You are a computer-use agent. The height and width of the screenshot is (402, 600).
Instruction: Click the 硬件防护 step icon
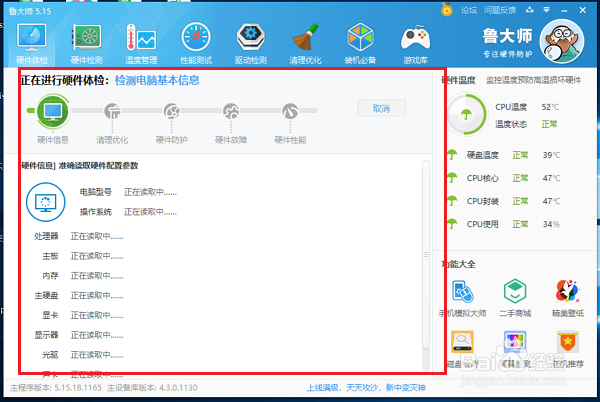(x=171, y=111)
